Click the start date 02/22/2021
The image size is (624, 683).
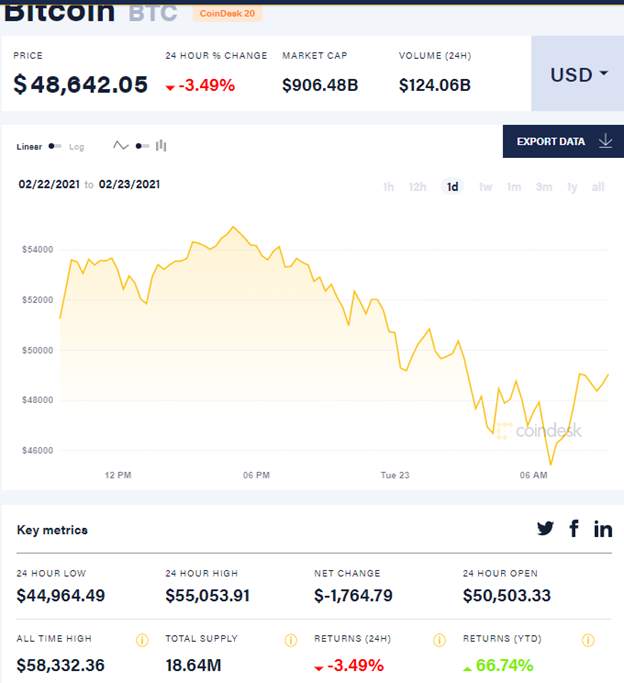pos(49,184)
